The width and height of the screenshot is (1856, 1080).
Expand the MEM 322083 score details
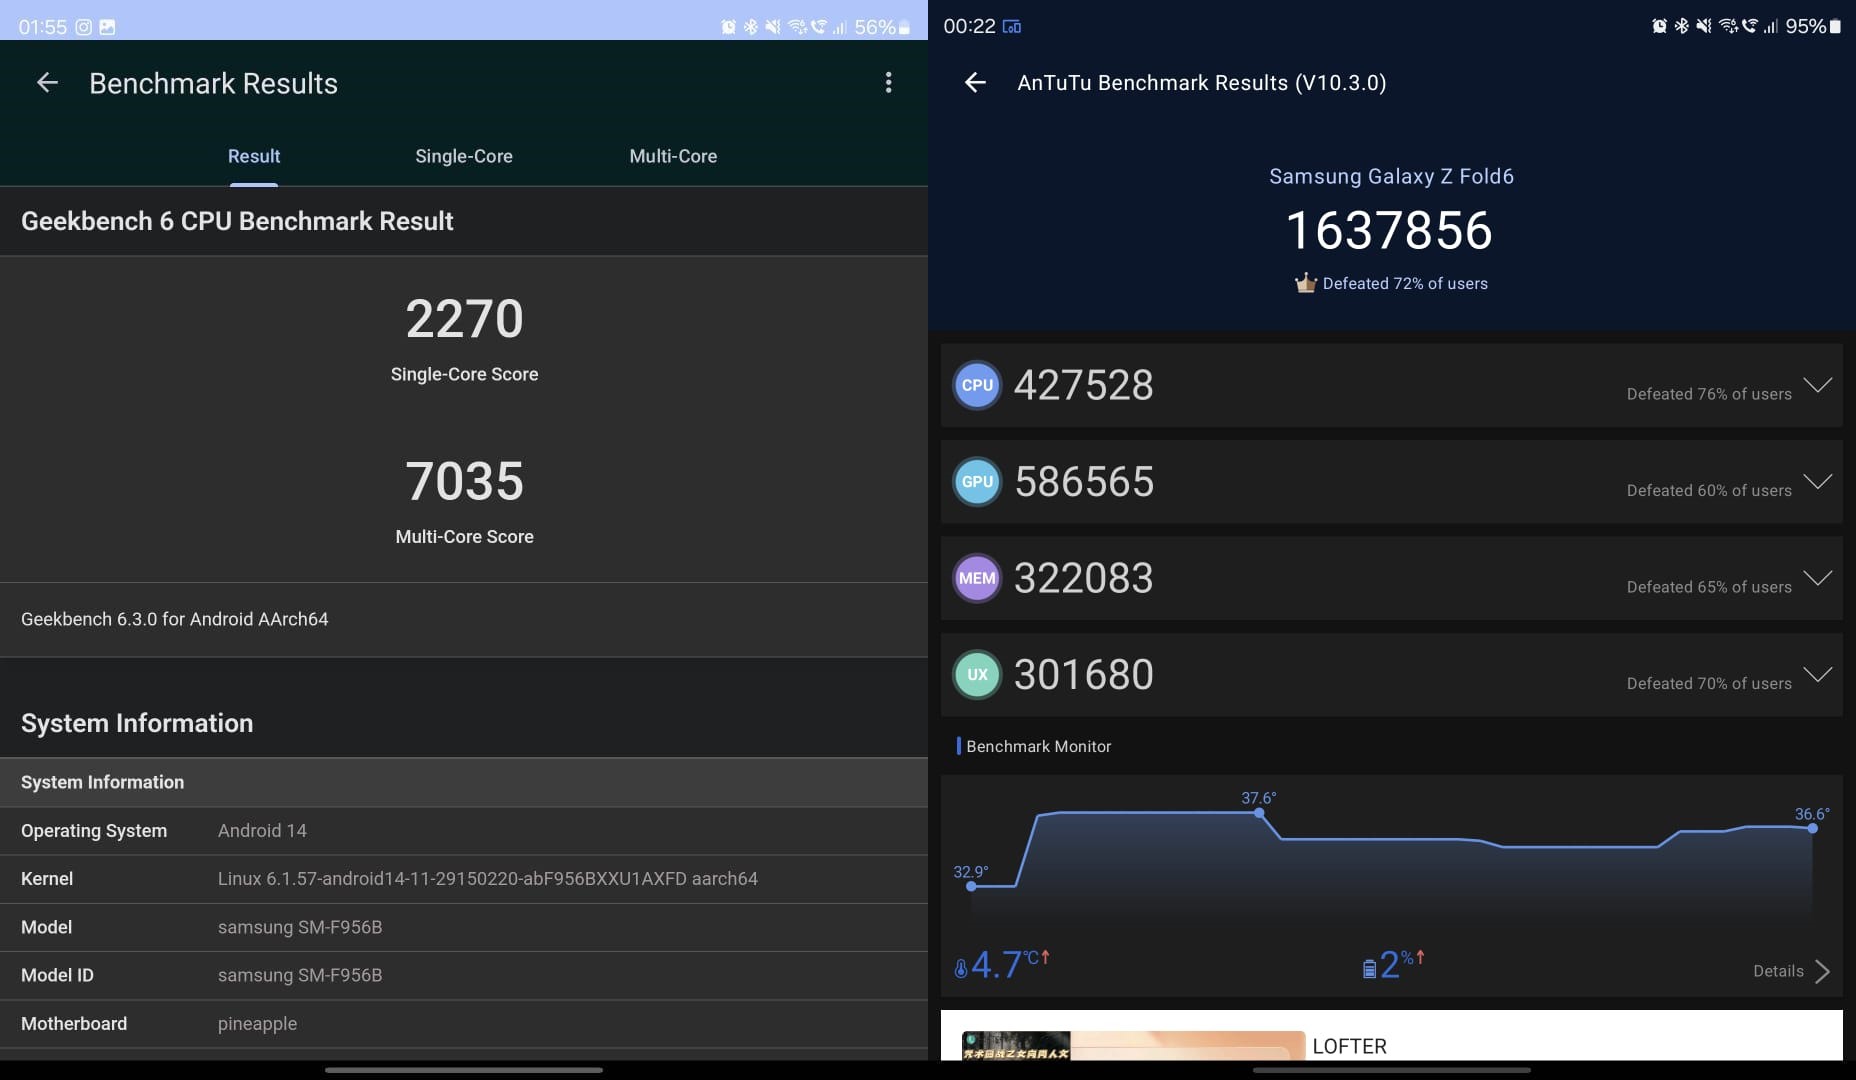point(1817,577)
